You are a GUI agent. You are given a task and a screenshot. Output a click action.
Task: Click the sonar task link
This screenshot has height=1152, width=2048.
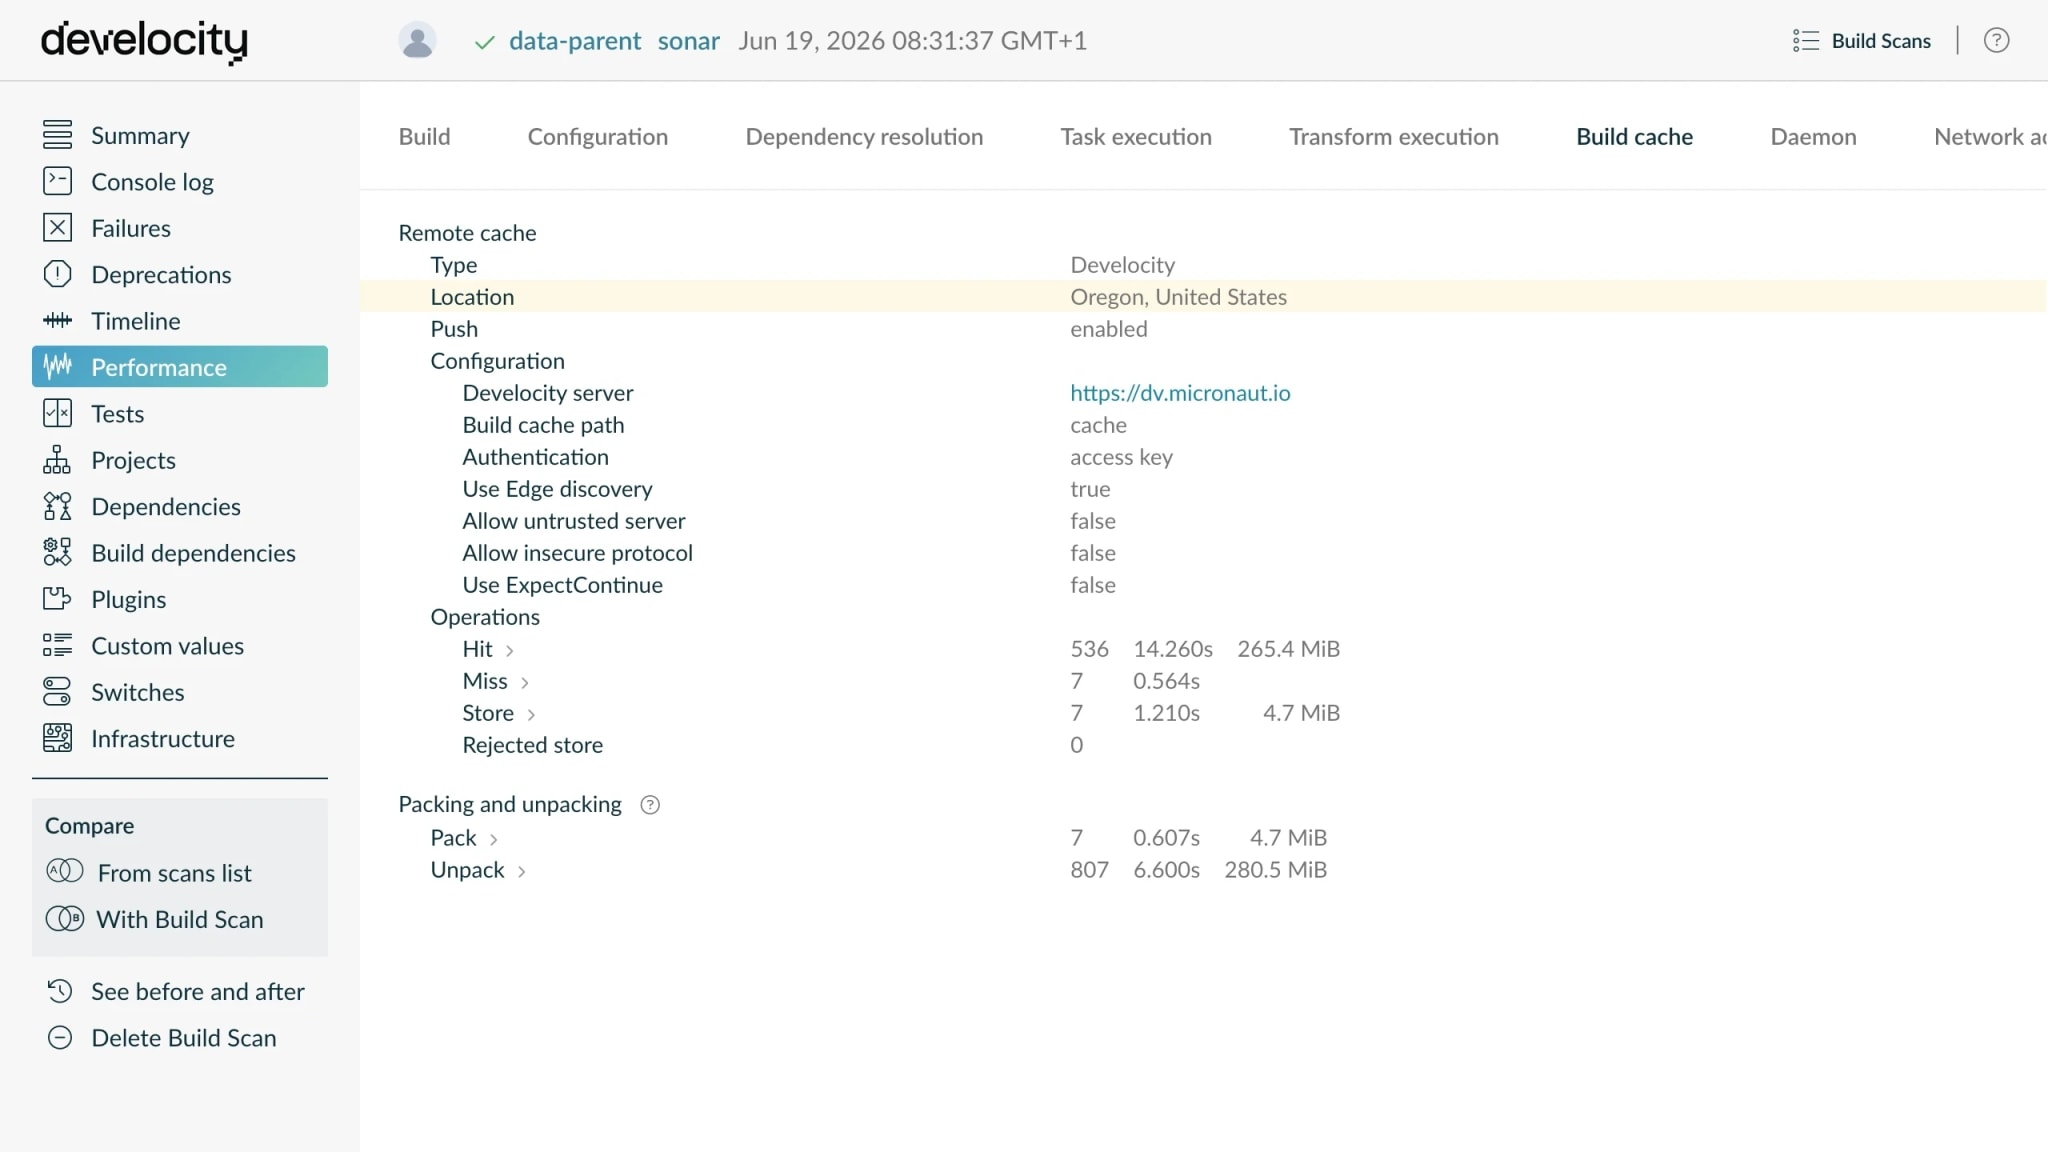click(688, 40)
